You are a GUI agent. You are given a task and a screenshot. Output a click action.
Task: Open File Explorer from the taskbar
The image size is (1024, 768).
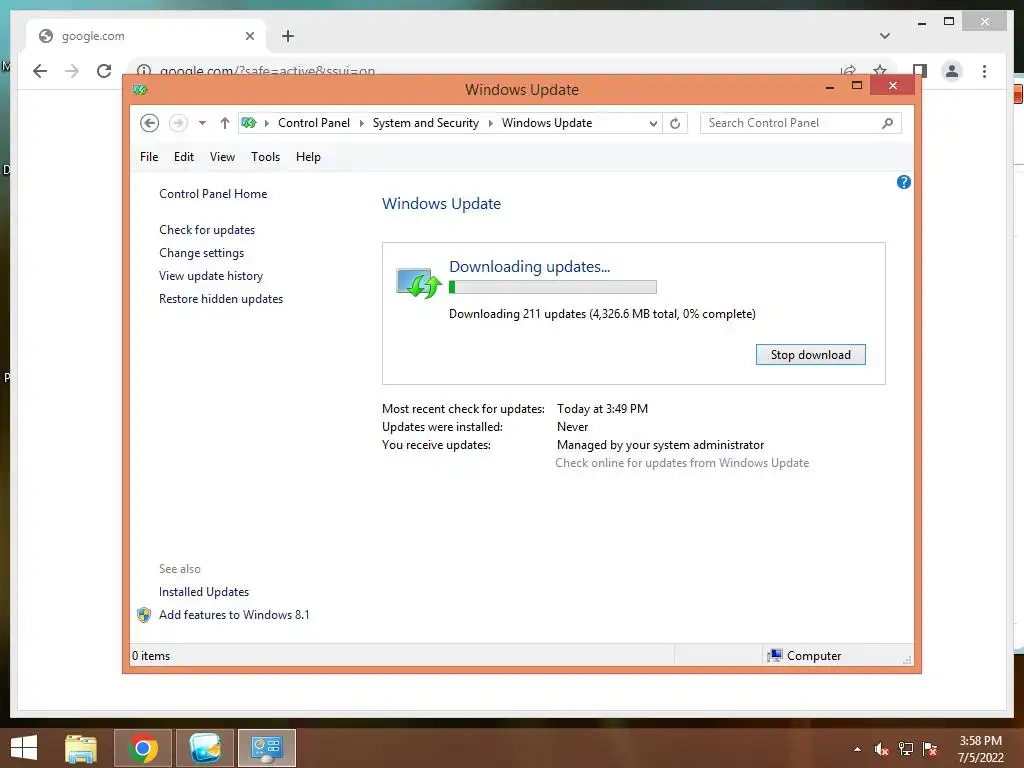click(x=81, y=748)
